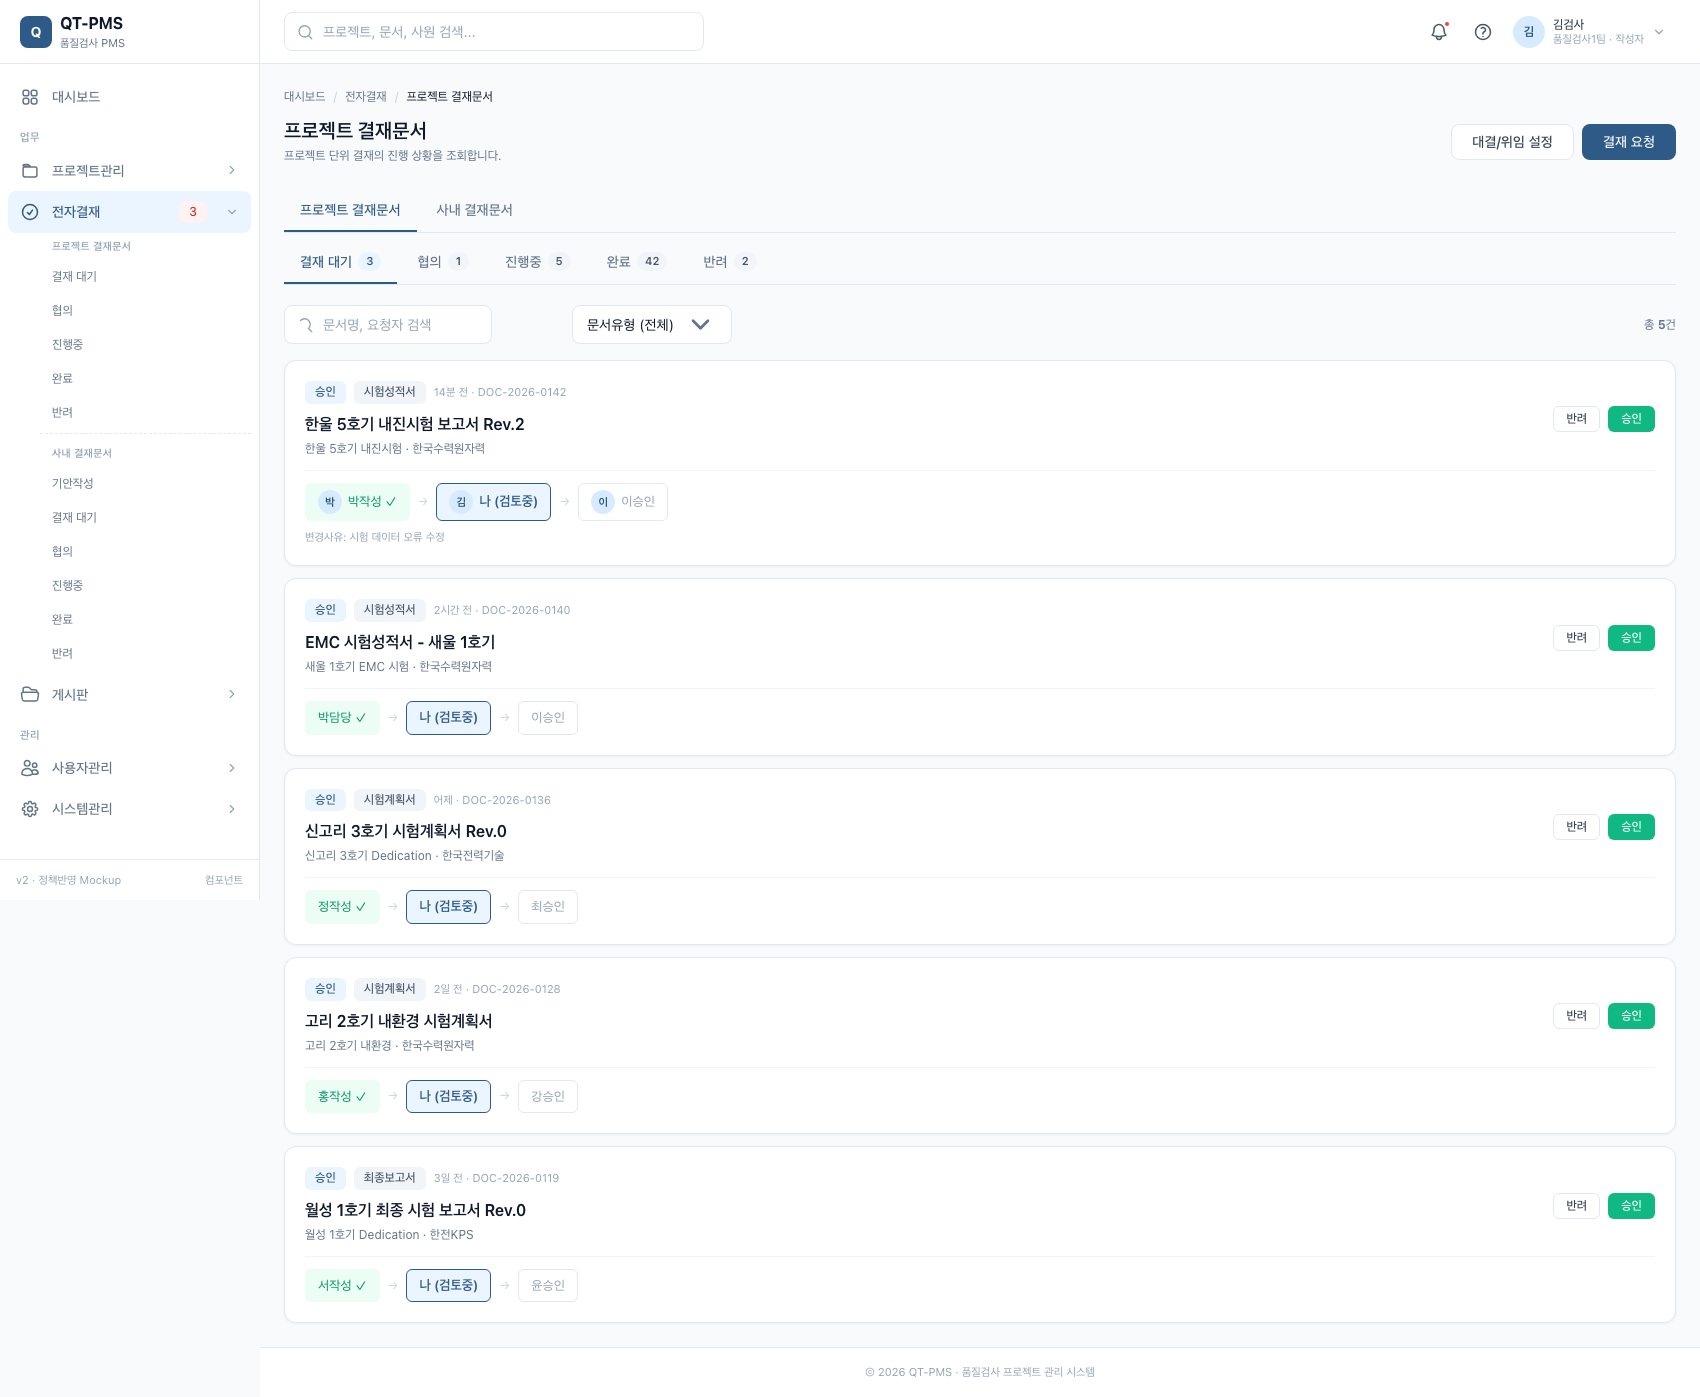The image size is (1700, 1397).
Task: Reject 신고리 3호기 시험계획서 Rev.0
Action: click(x=1576, y=827)
